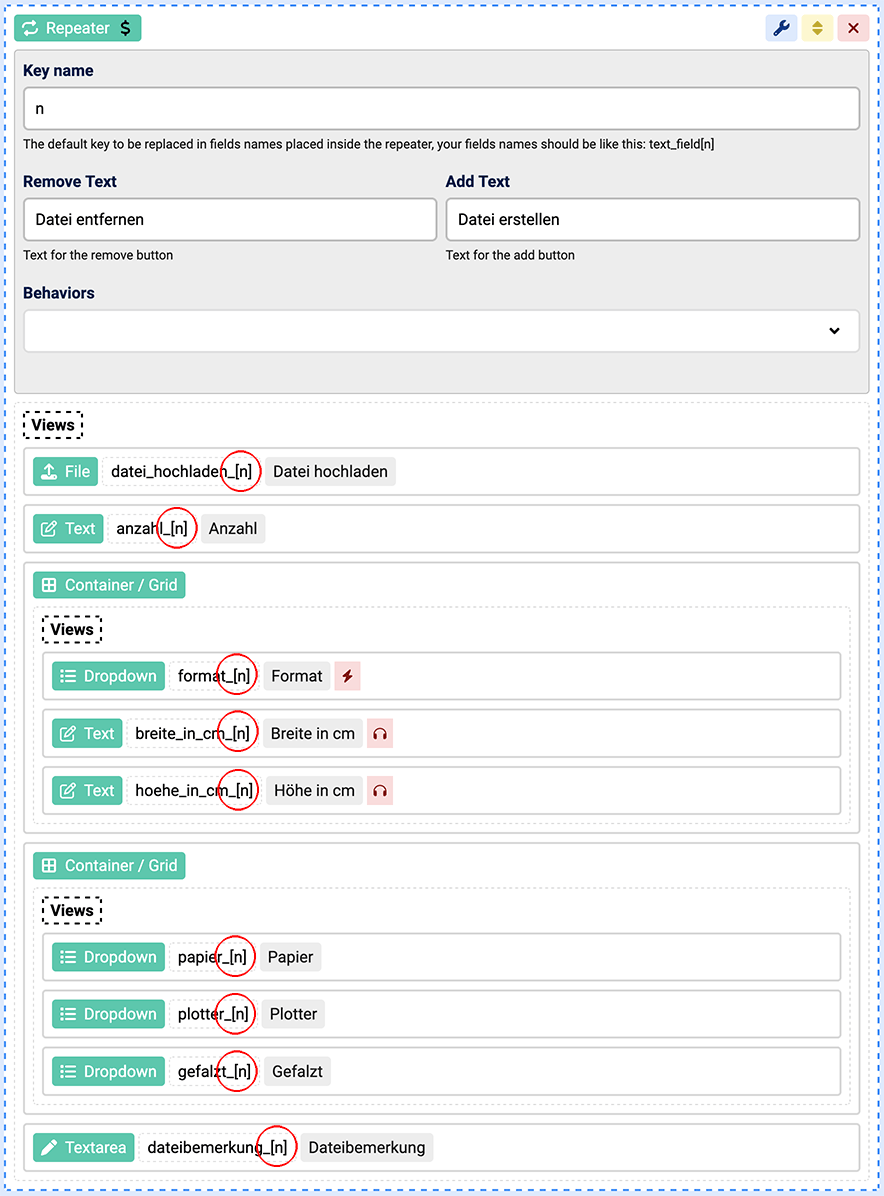Click the second Container / Grid badge

109,866
